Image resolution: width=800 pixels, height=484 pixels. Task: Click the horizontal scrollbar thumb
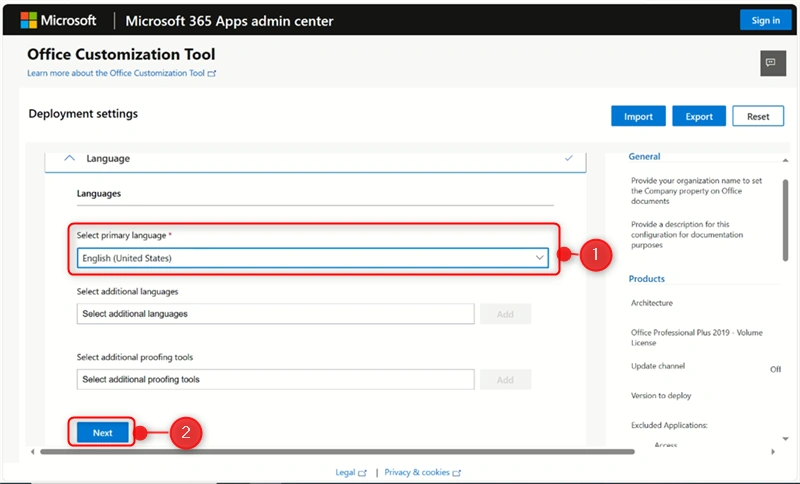click(337, 451)
